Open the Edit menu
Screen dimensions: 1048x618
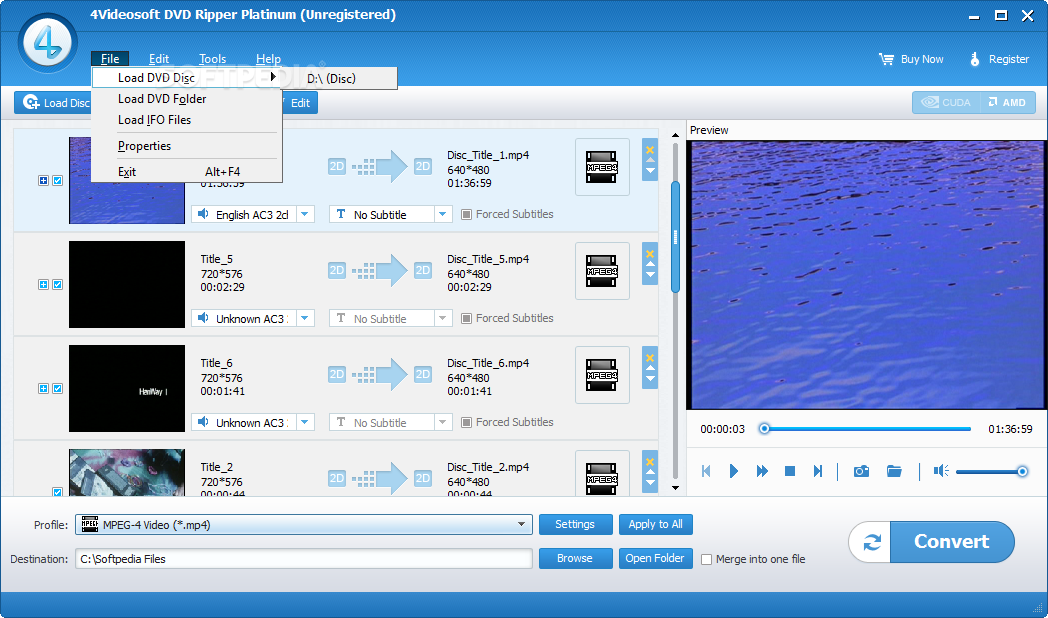coord(158,59)
